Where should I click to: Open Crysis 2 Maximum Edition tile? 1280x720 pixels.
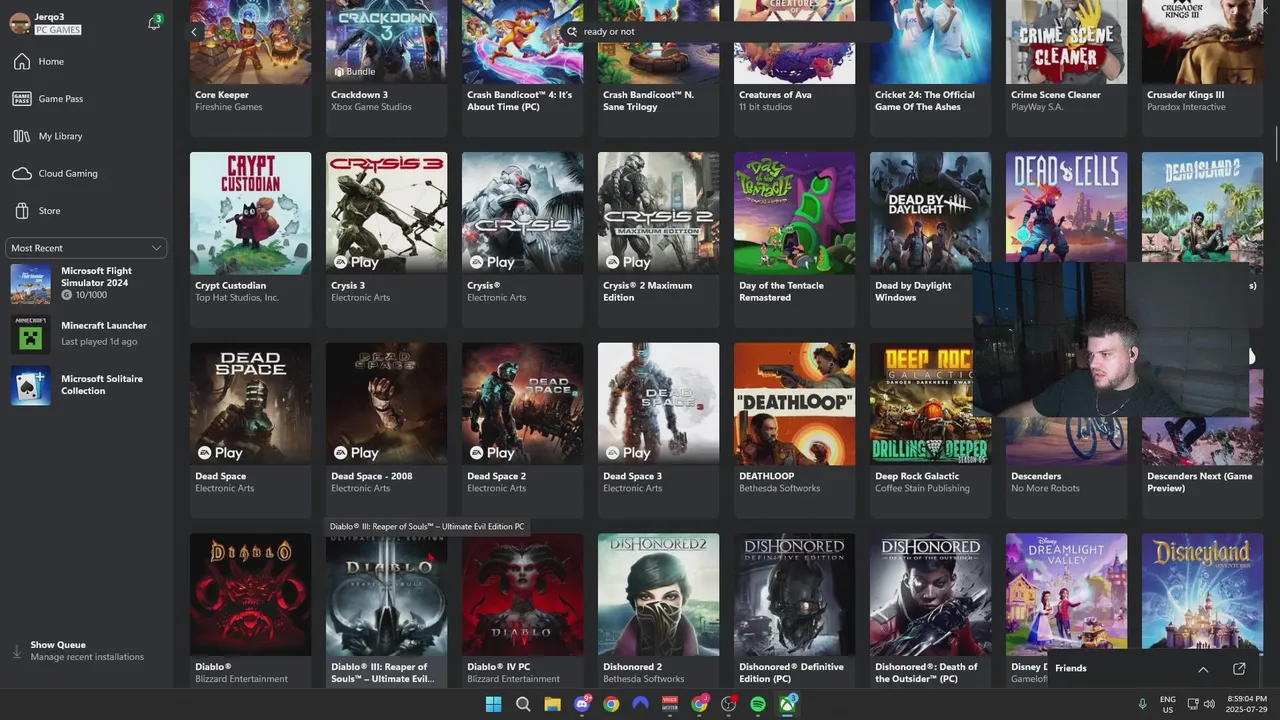(x=658, y=239)
